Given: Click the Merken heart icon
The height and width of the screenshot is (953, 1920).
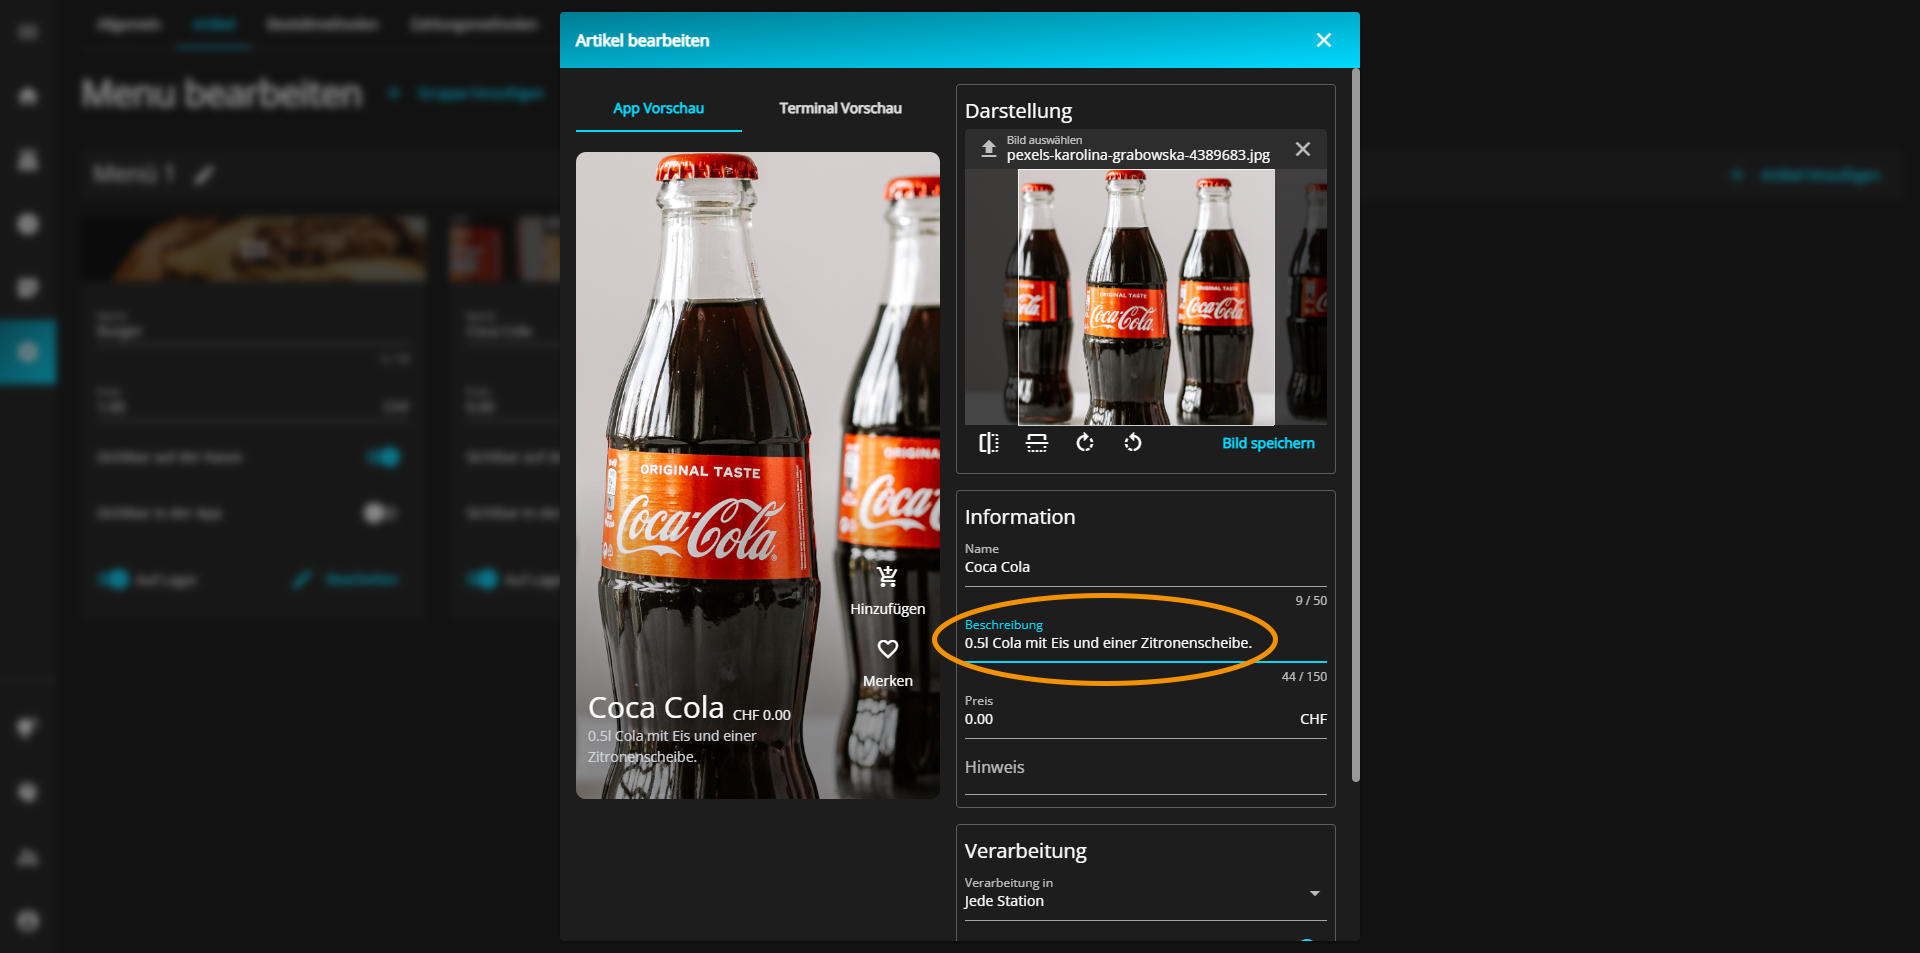Looking at the screenshot, I should click(888, 649).
